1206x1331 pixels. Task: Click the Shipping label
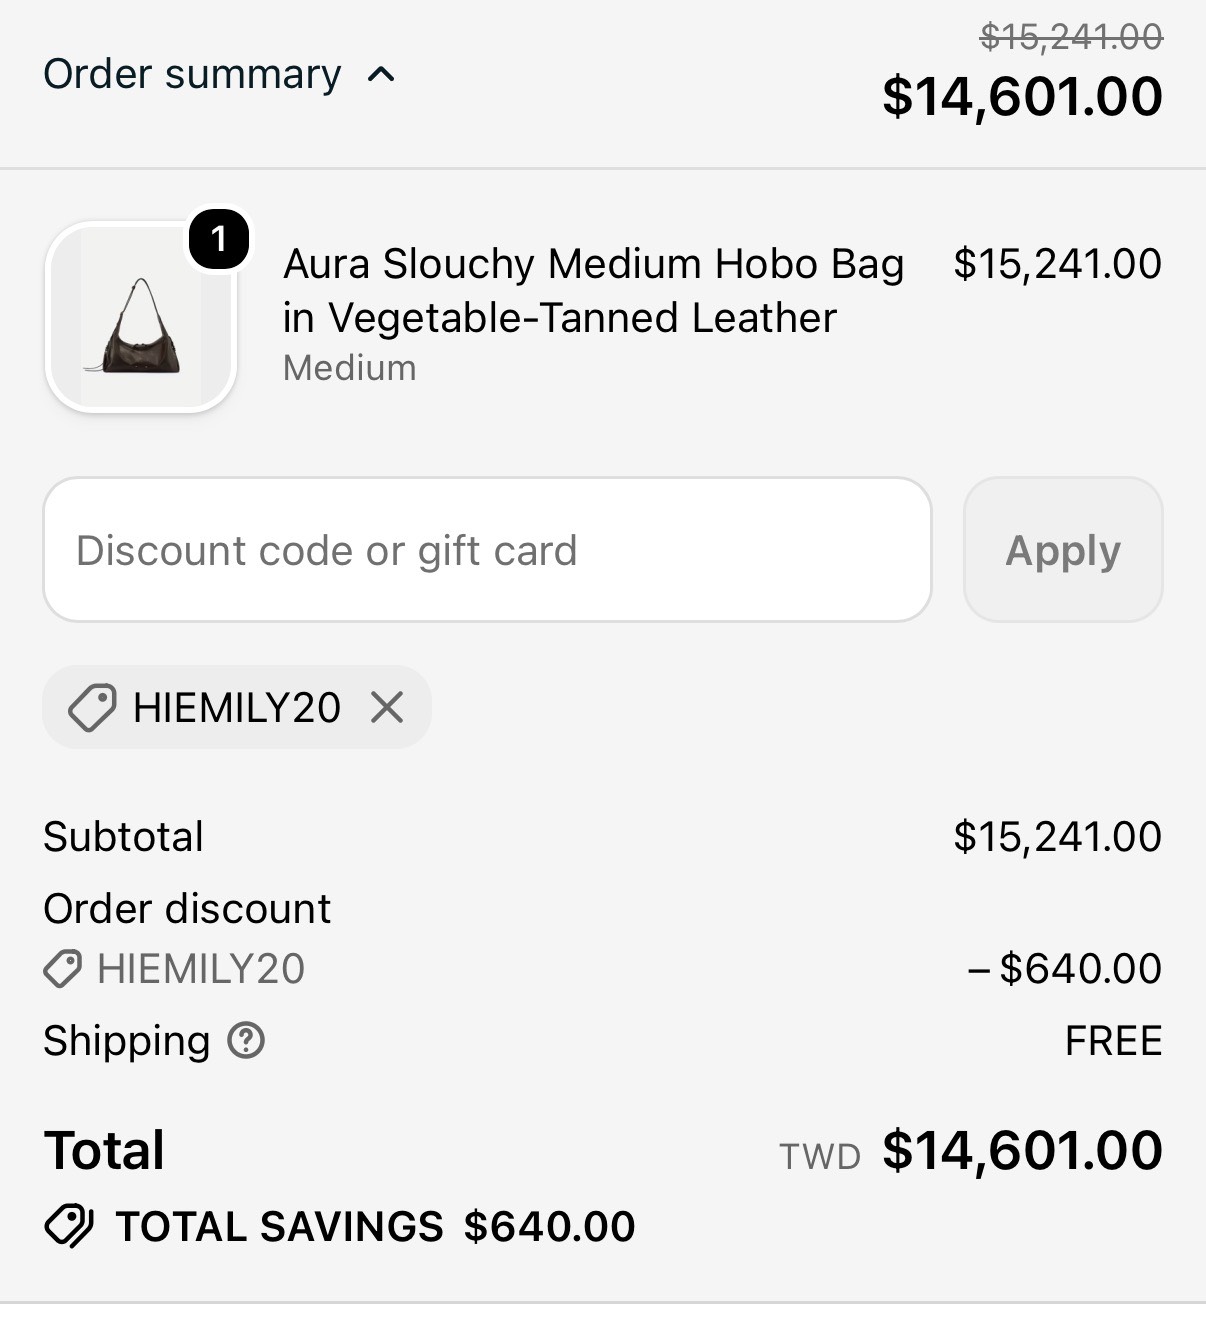[126, 1041]
